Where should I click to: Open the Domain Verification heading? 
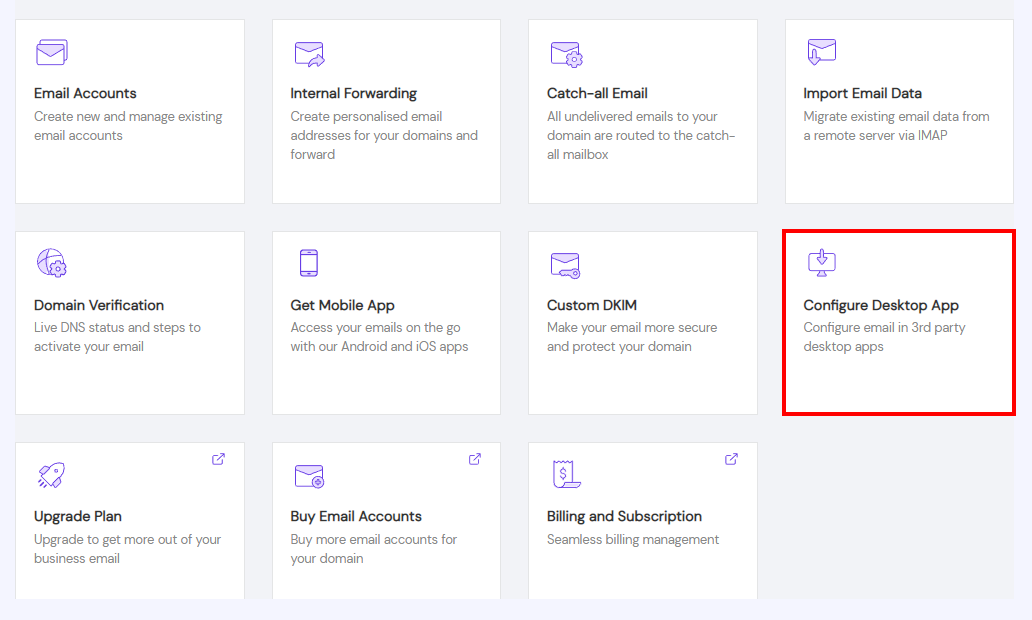99,305
